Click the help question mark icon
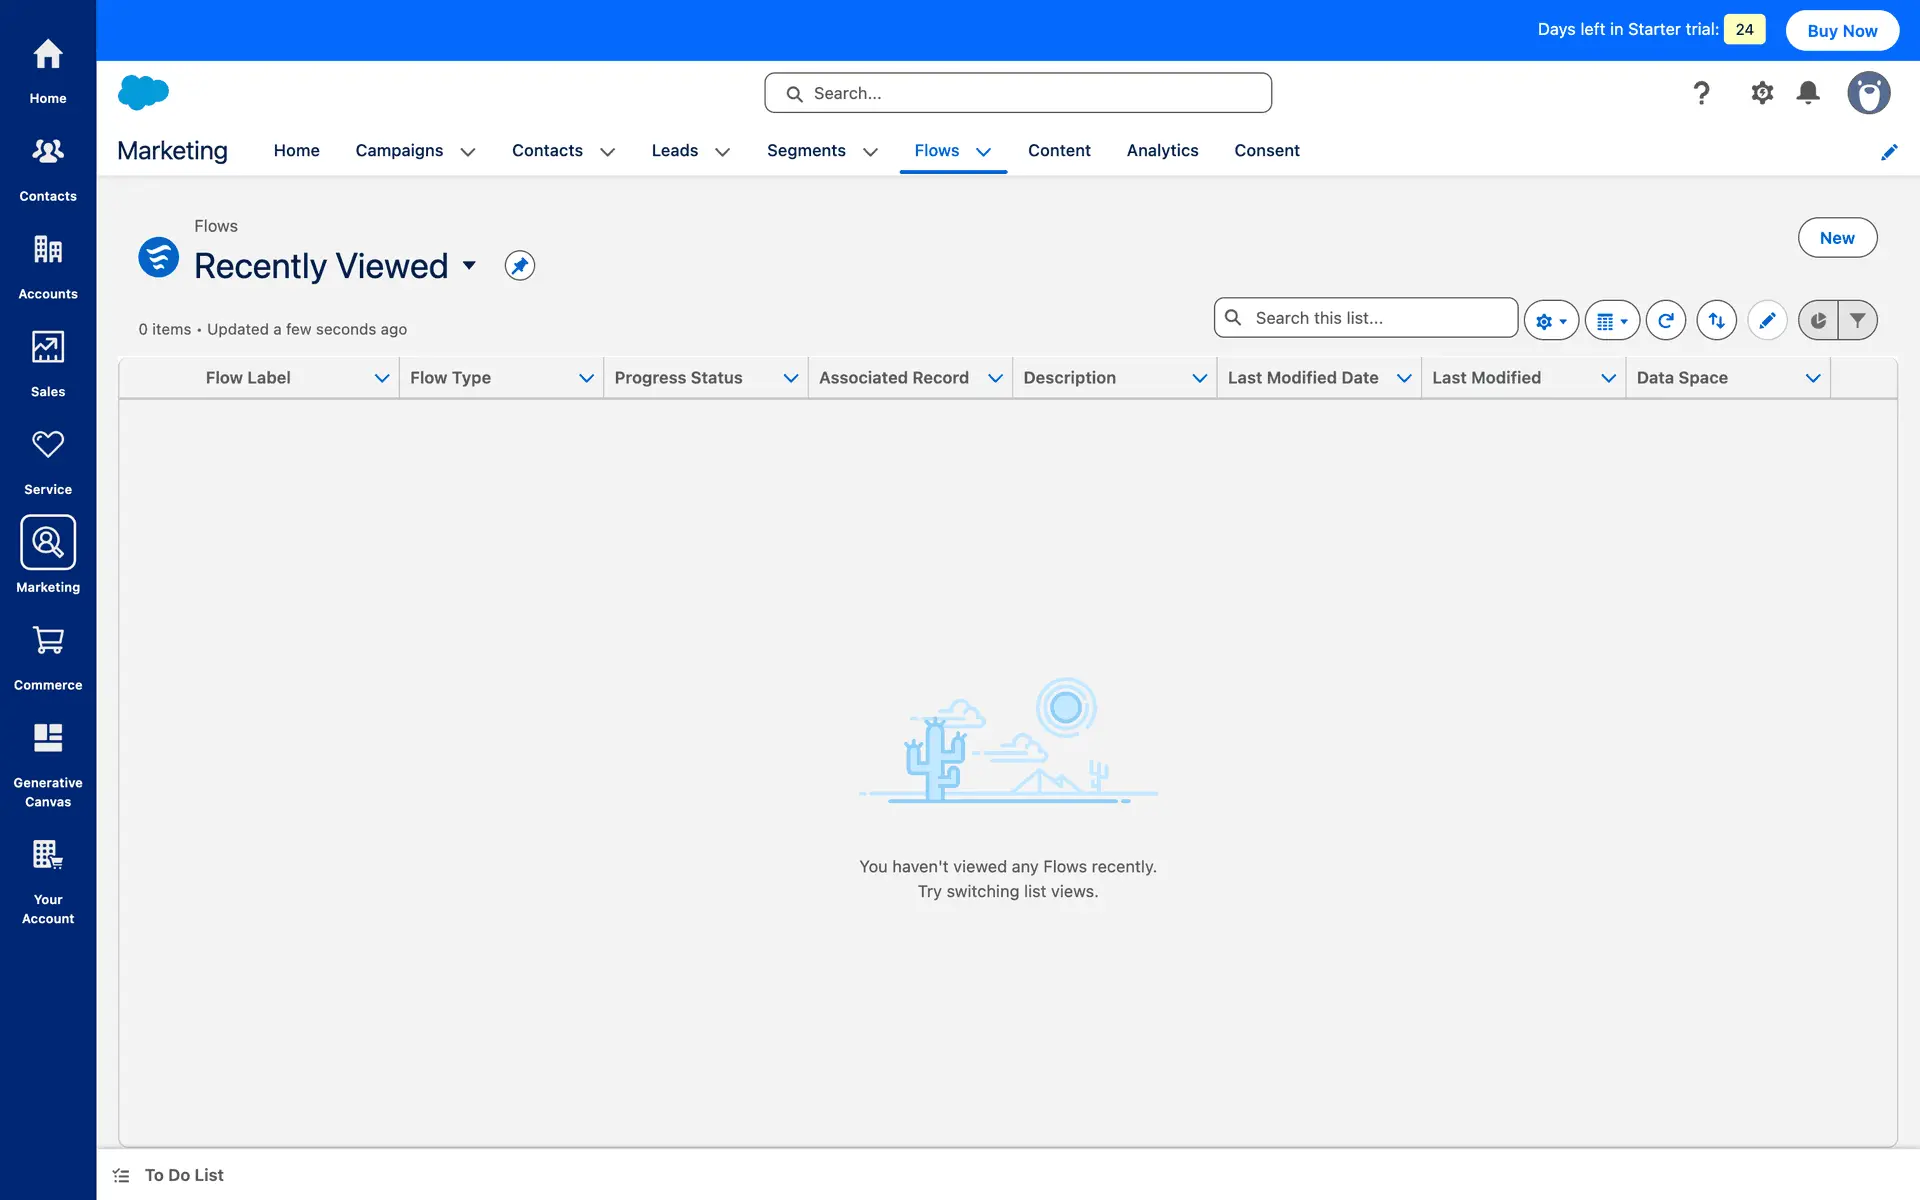1920x1200 pixels. tap(1701, 93)
